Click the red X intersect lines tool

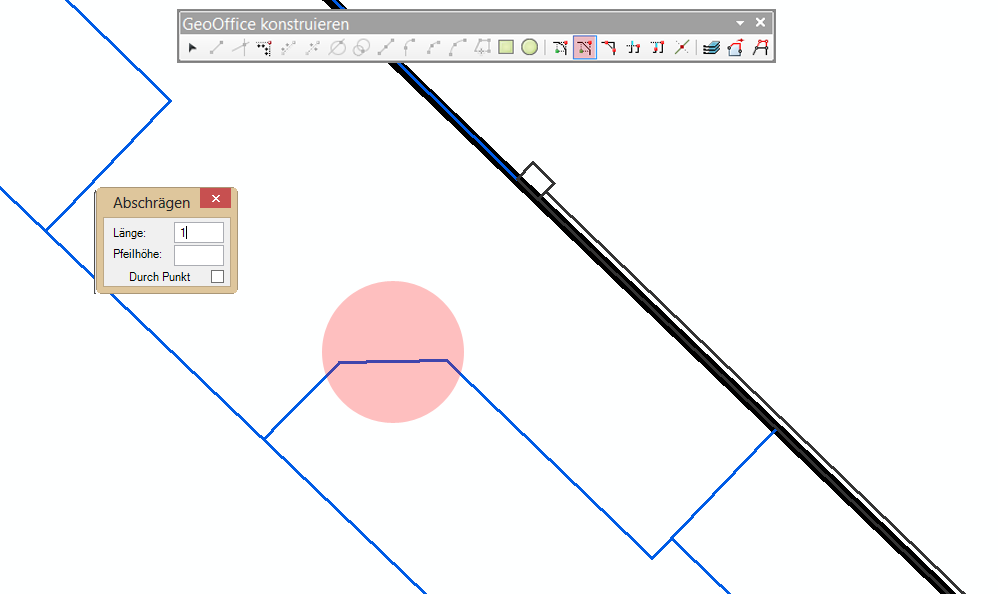tap(682, 47)
